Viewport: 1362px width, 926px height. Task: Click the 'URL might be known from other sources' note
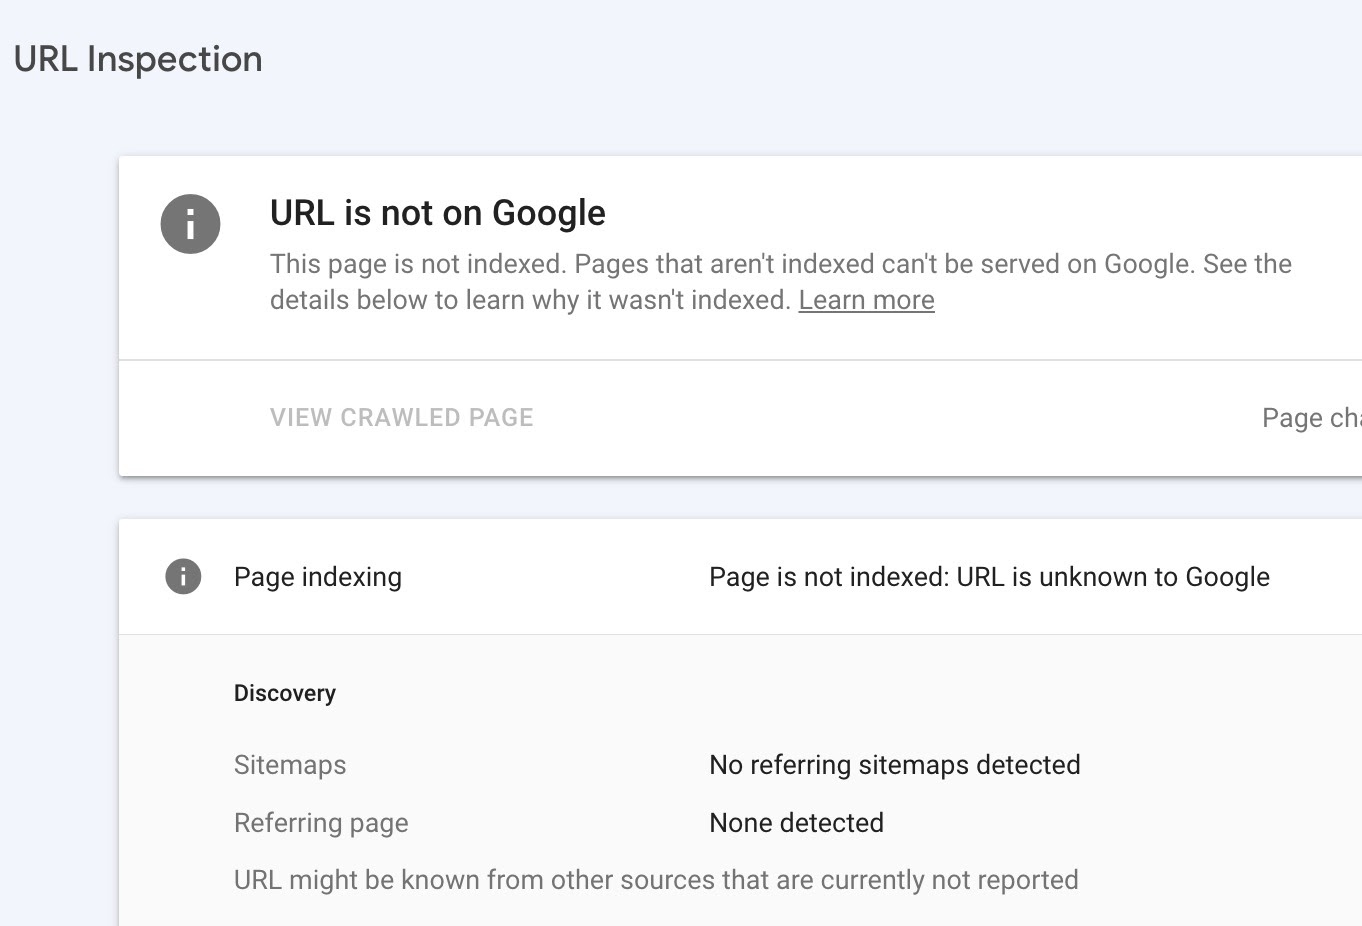pyautogui.click(x=655, y=880)
